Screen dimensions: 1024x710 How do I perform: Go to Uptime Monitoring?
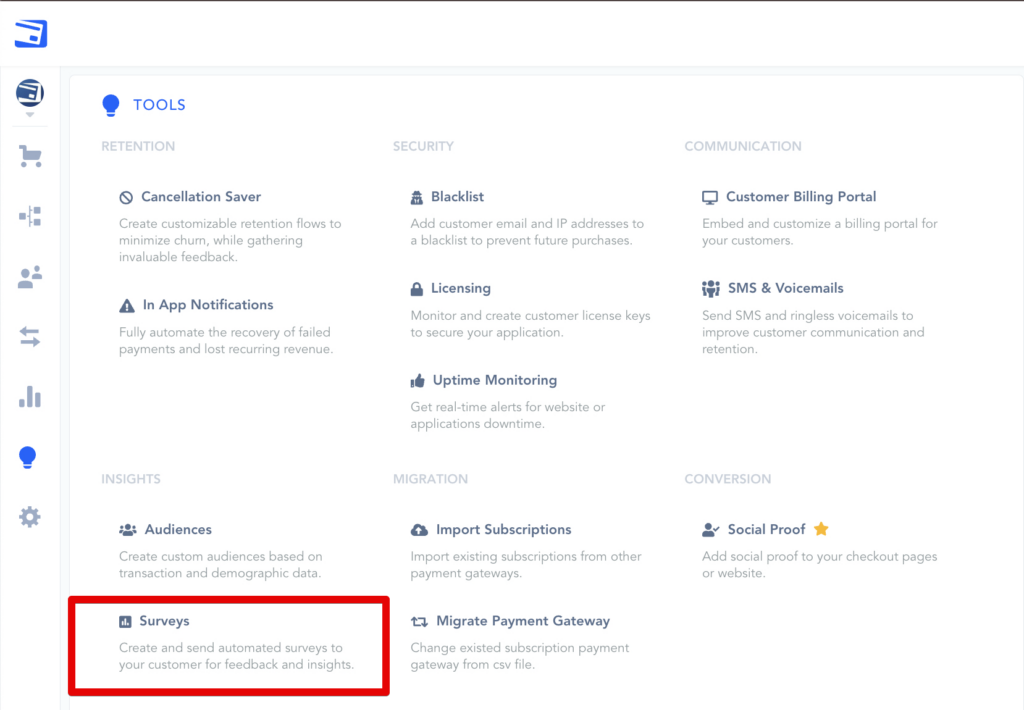tap(494, 380)
